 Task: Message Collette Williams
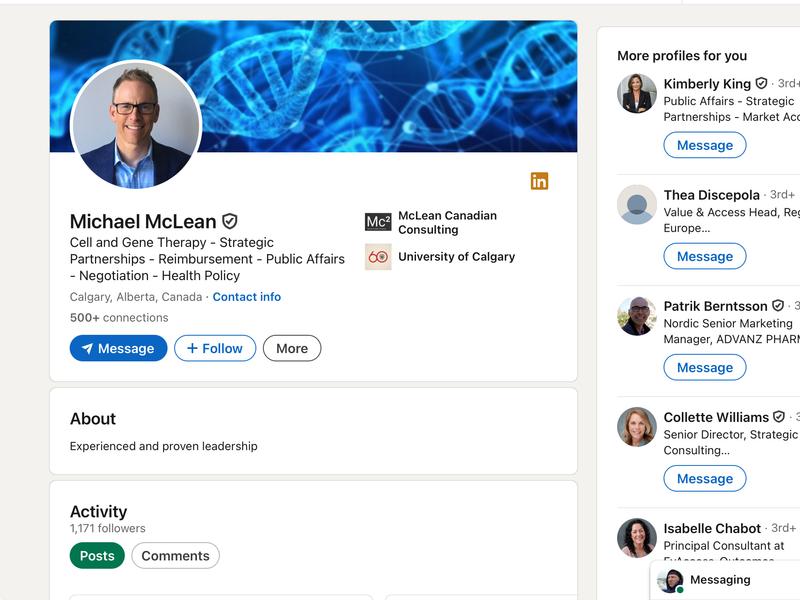coord(705,479)
